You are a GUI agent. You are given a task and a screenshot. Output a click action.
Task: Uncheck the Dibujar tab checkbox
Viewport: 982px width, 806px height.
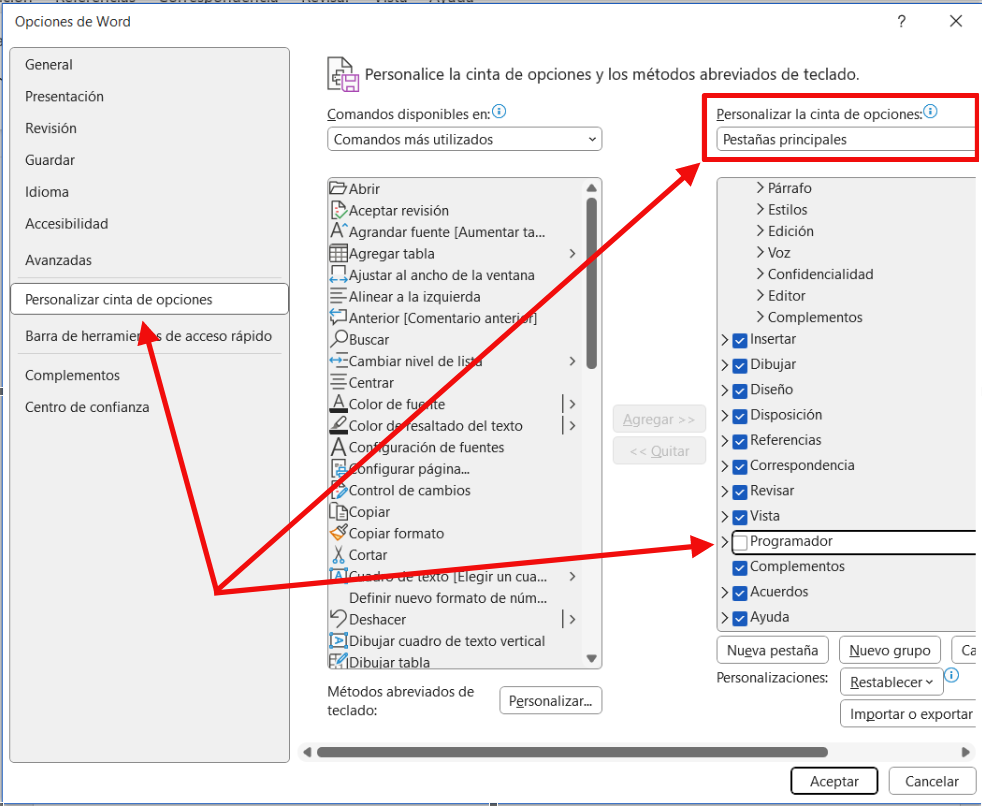(740, 365)
